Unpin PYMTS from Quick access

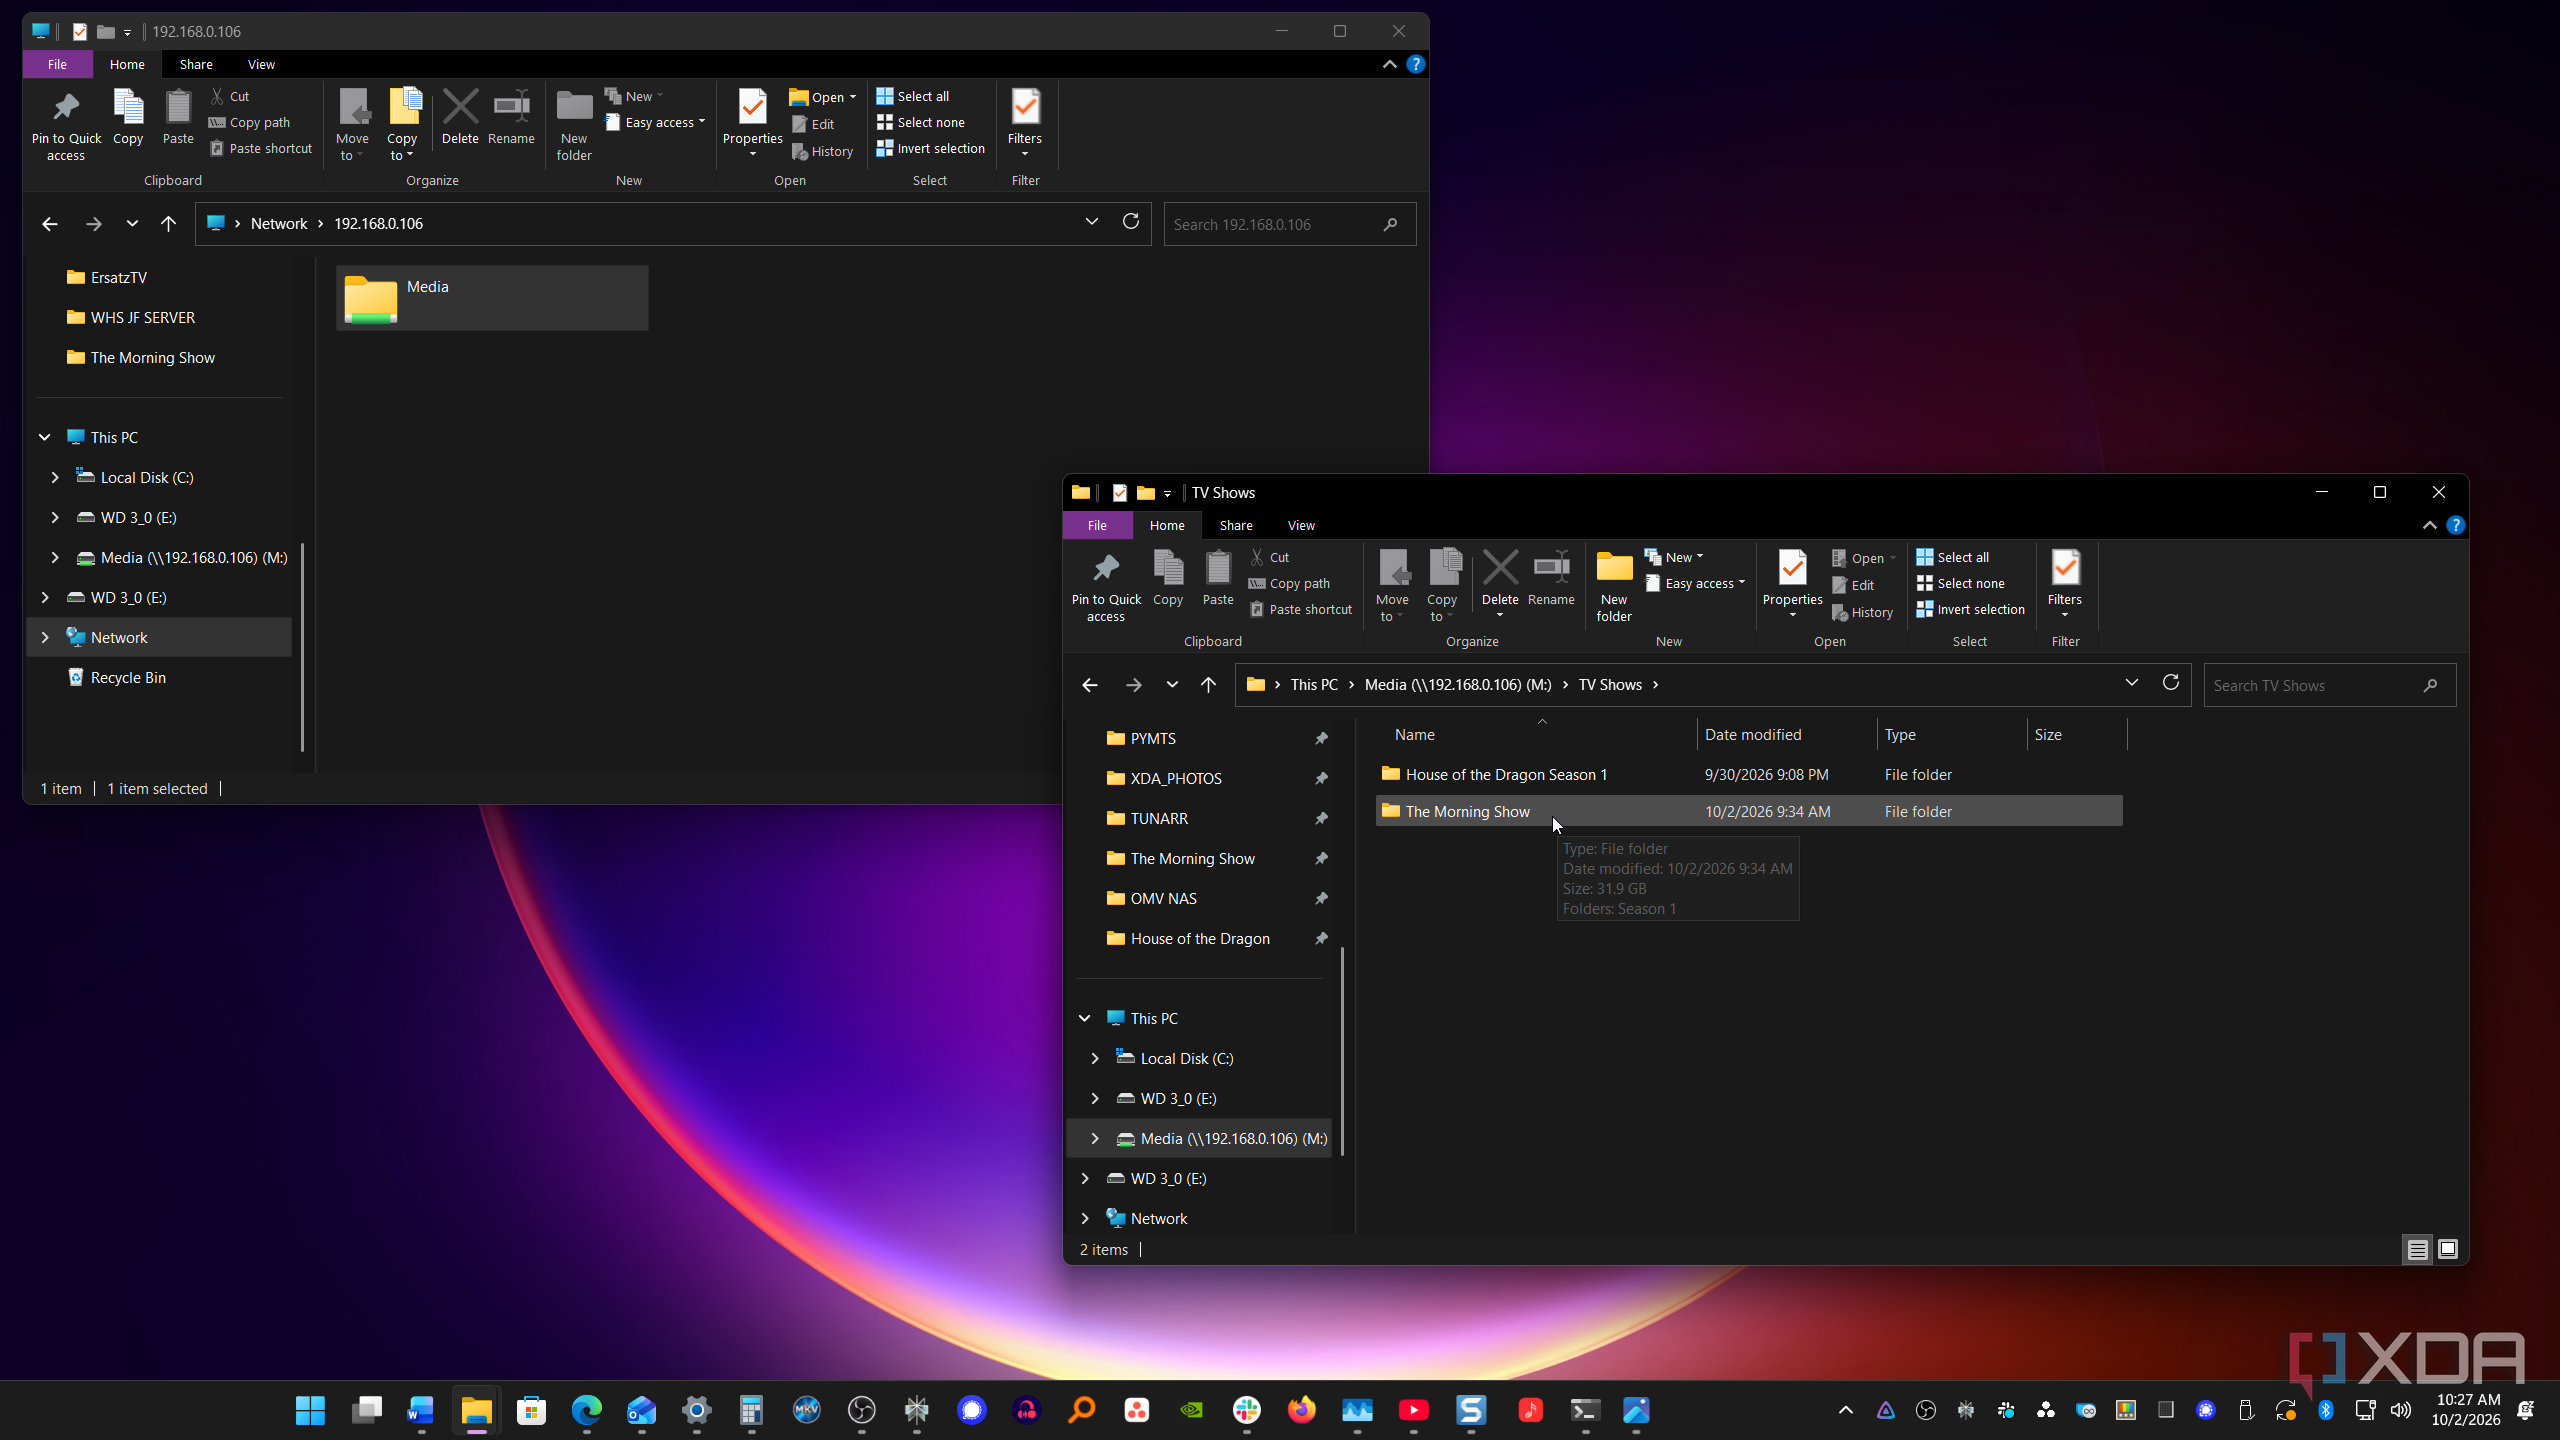click(x=1321, y=738)
